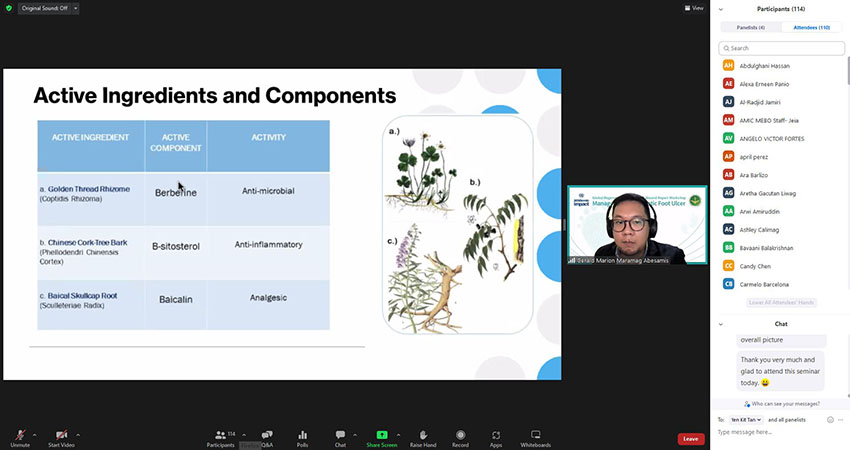Open the Apps icon in toolbar
Viewport: 850px width, 450px height.
[x=496, y=435]
